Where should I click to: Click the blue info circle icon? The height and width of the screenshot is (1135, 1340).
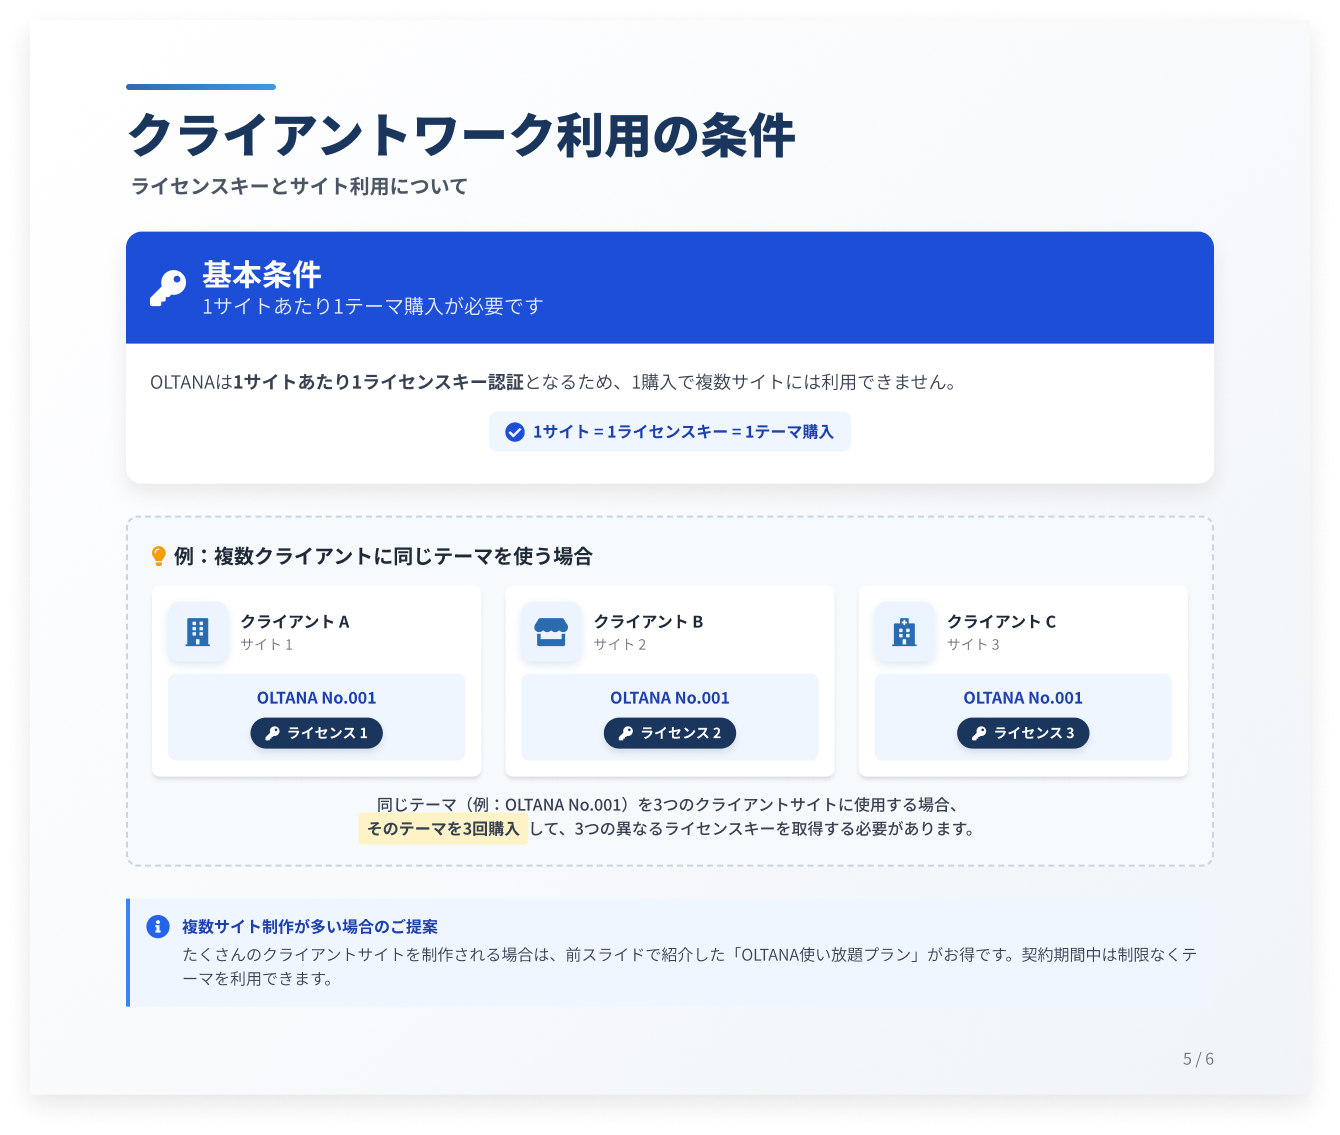(158, 926)
